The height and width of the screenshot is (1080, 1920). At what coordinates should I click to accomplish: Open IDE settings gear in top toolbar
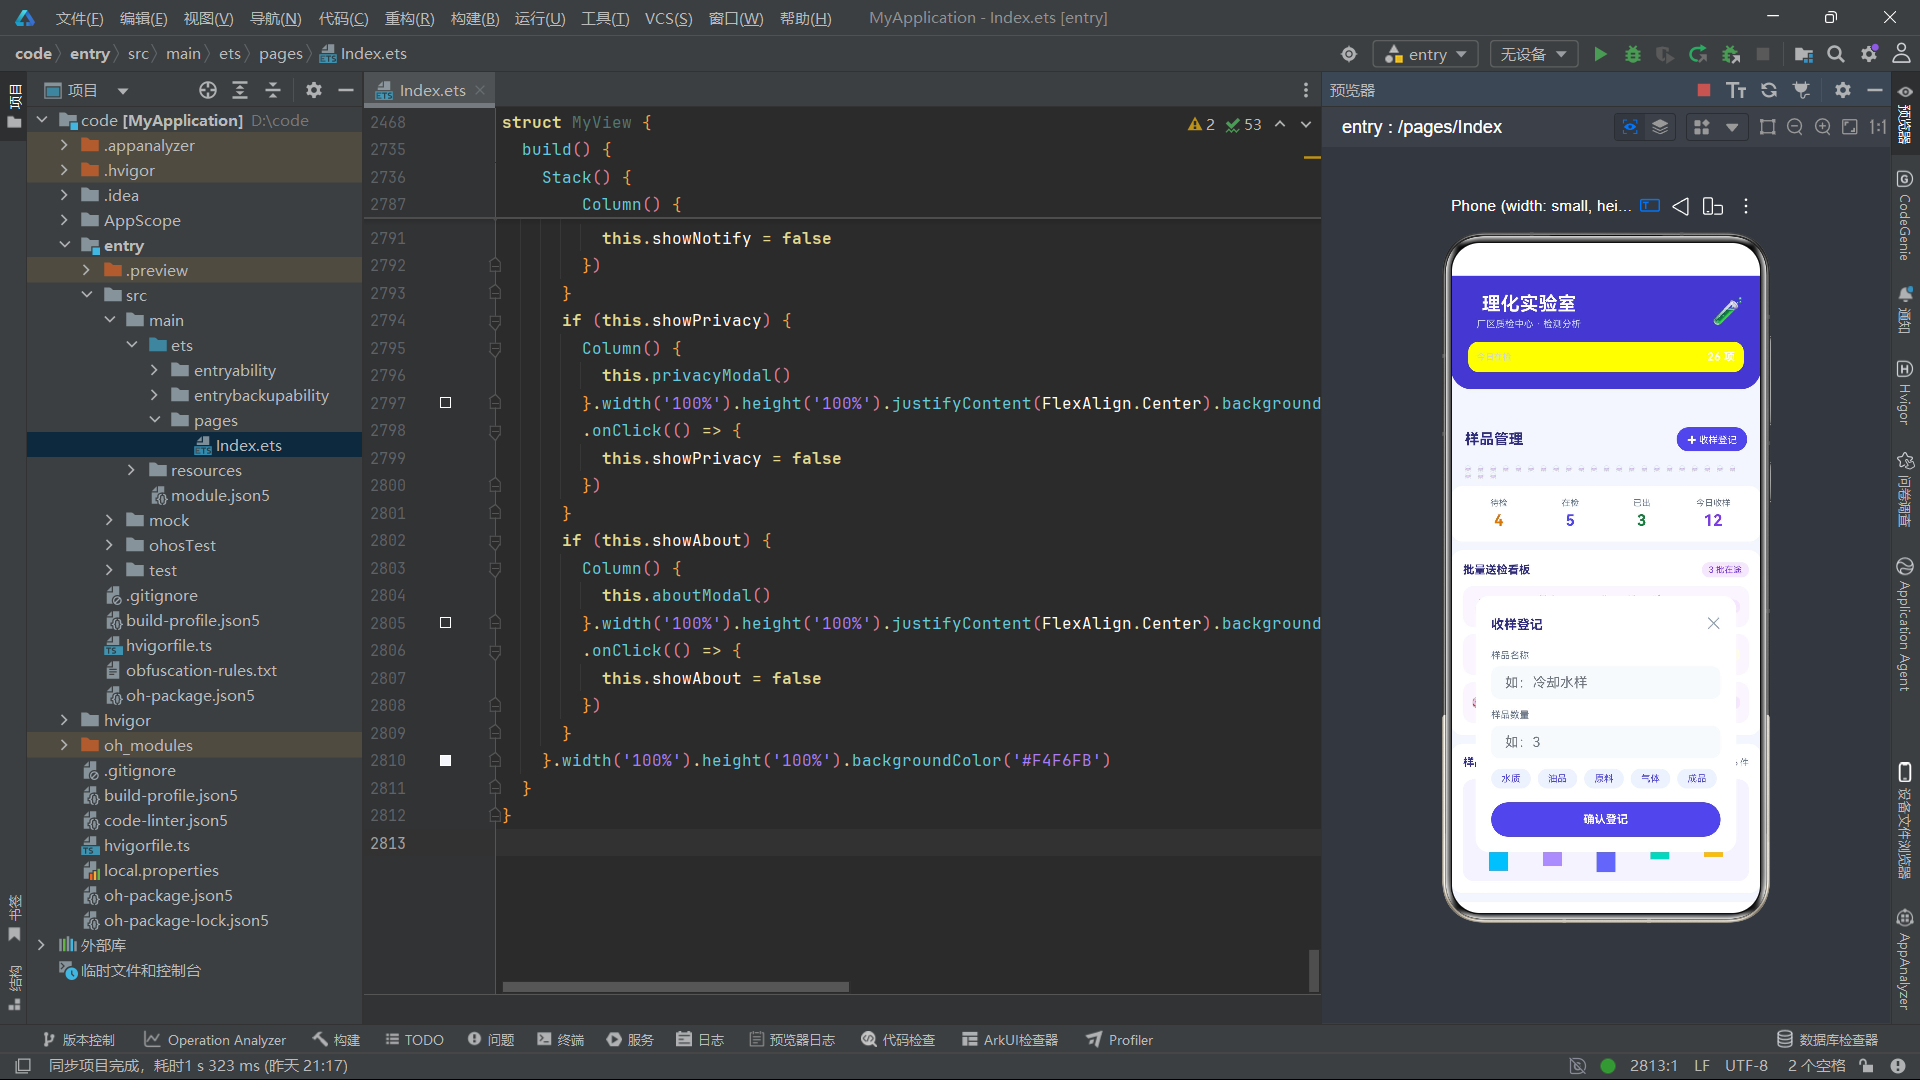(x=1869, y=54)
